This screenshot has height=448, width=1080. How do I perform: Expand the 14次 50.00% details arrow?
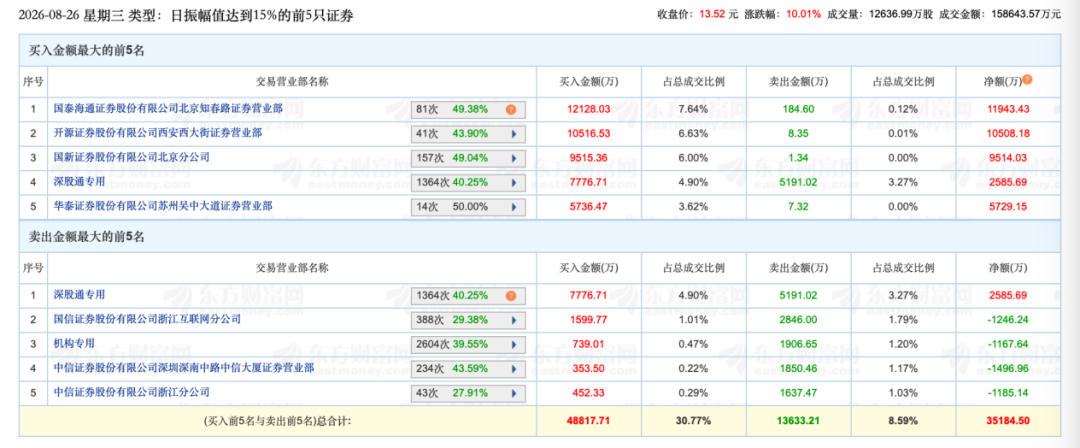513,207
